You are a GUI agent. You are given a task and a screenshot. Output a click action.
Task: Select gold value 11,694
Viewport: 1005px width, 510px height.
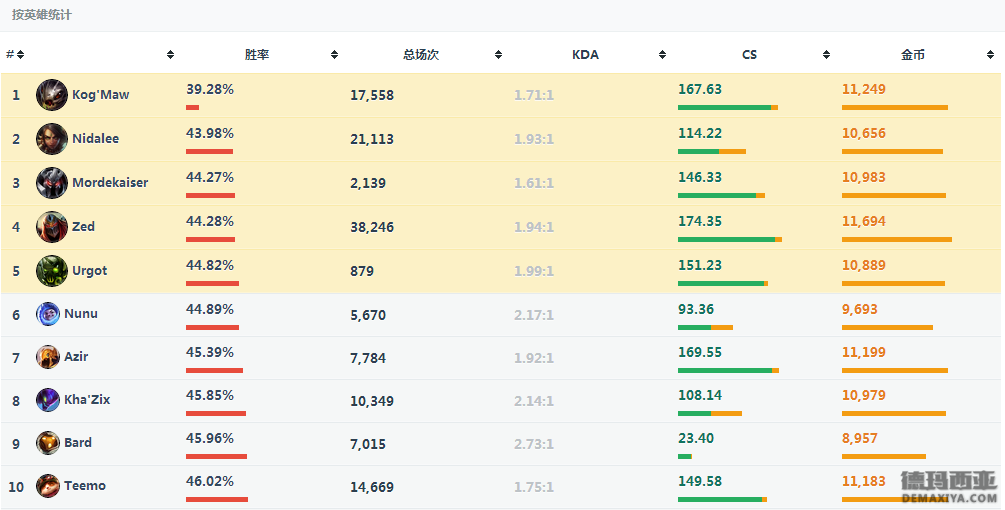(864, 221)
